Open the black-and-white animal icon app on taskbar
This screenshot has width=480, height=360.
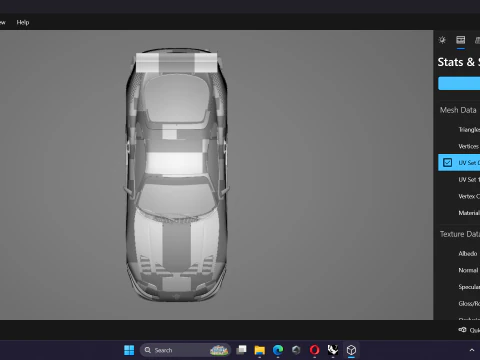333,350
